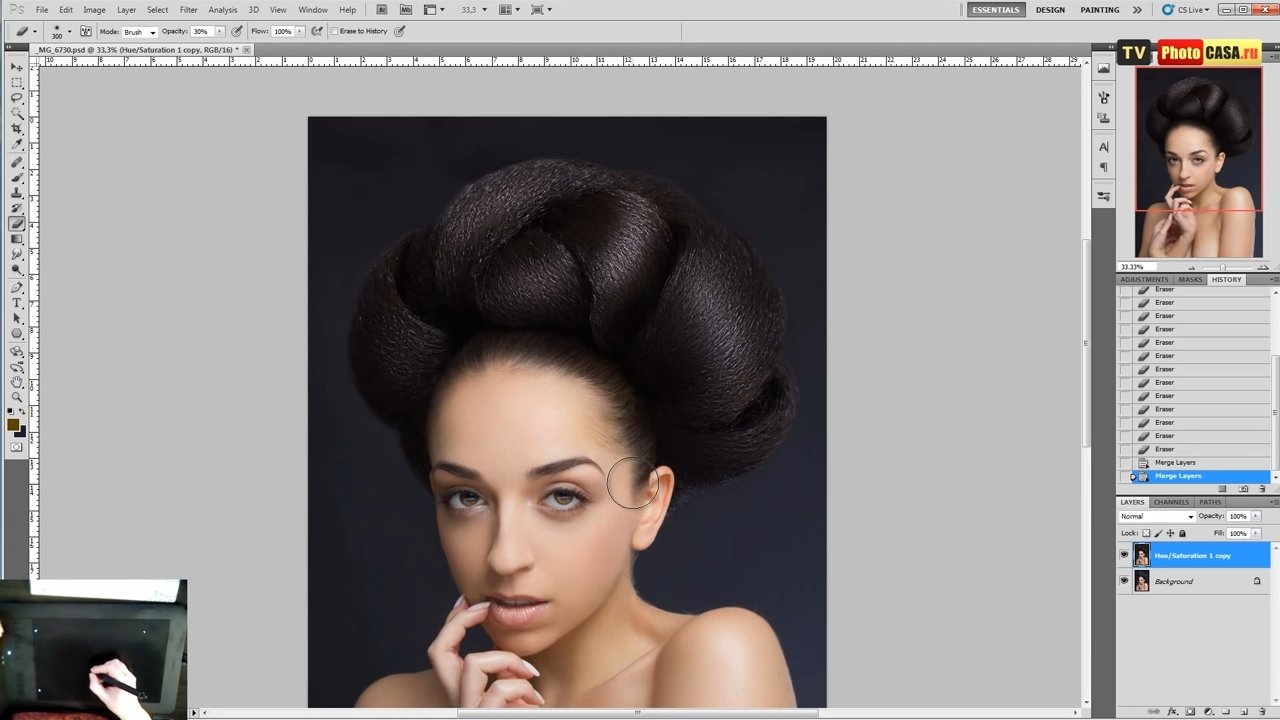Create new fill or adjustment layer
The width and height of the screenshot is (1280, 720).
pyautogui.click(x=1207, y=712)
